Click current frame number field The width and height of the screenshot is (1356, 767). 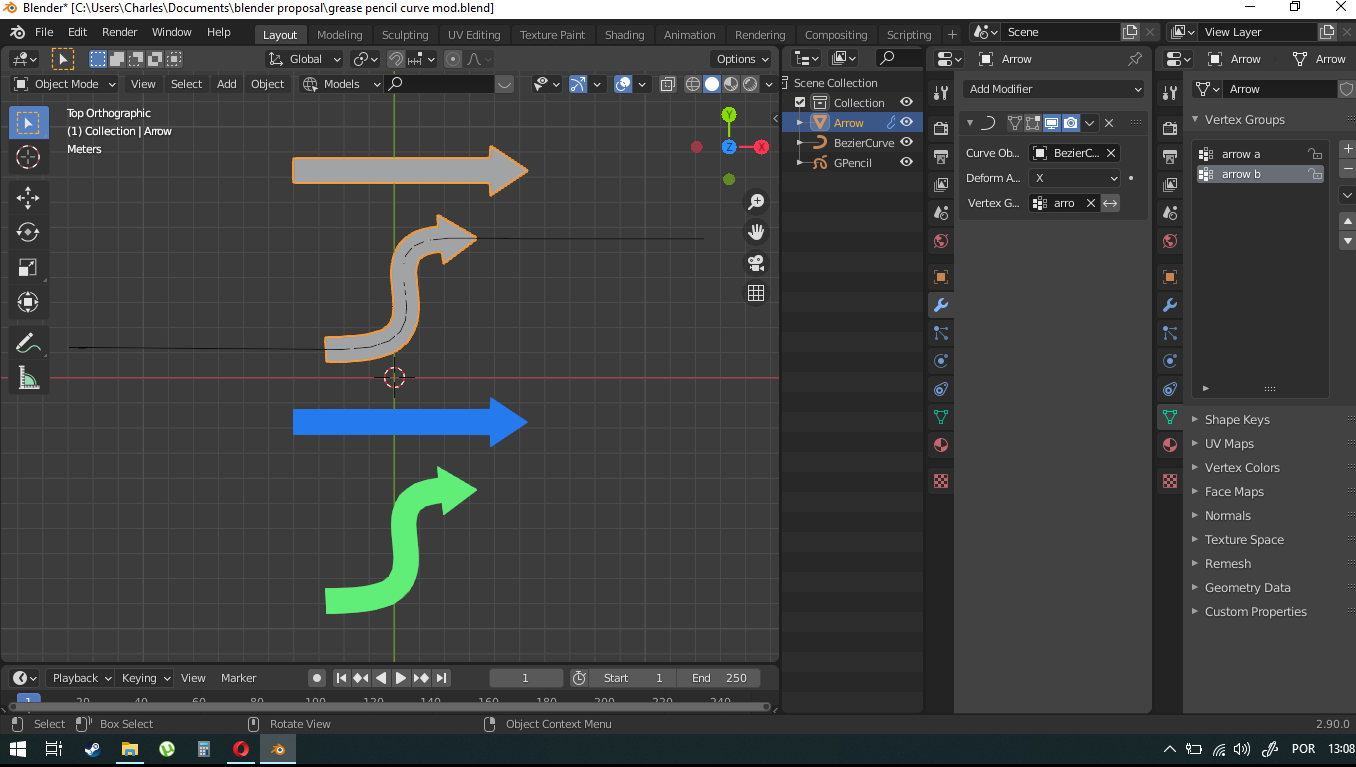(x=526, y=678)
